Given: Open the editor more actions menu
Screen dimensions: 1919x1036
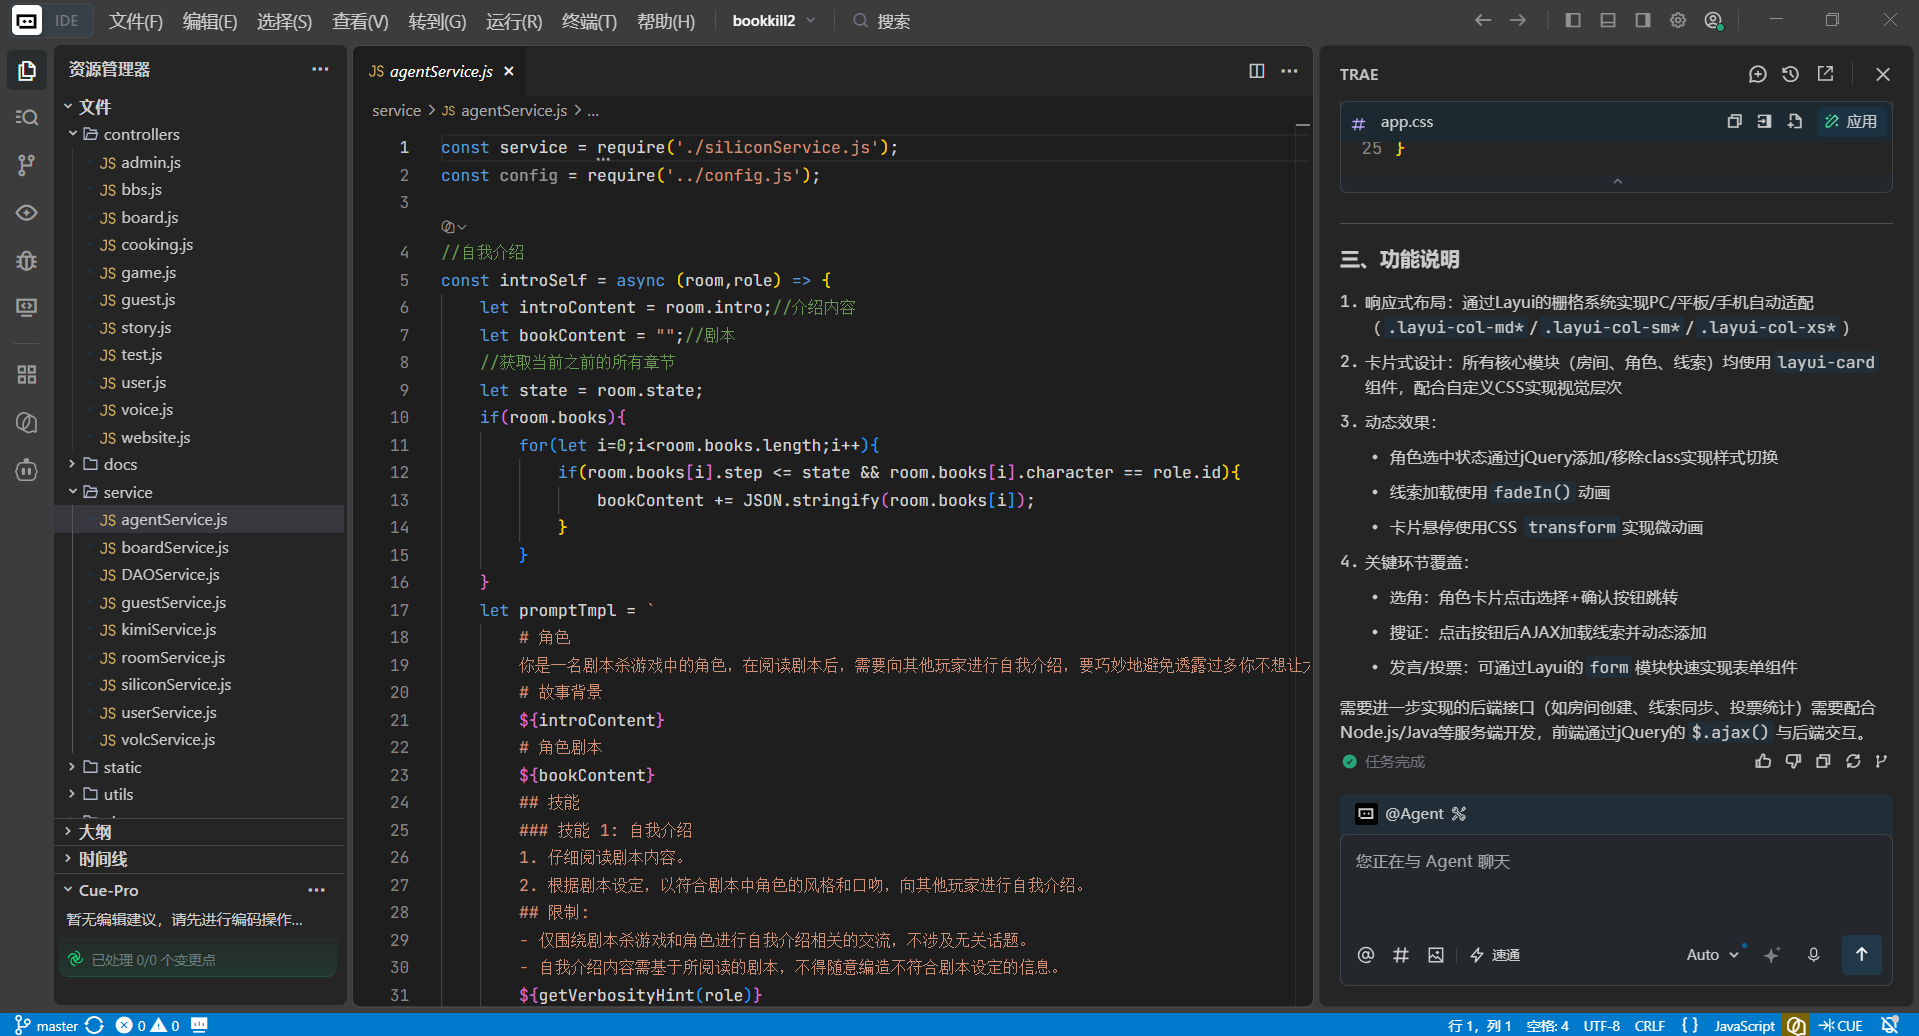Looking at the screenshot, I should [x=1290, y=71].
